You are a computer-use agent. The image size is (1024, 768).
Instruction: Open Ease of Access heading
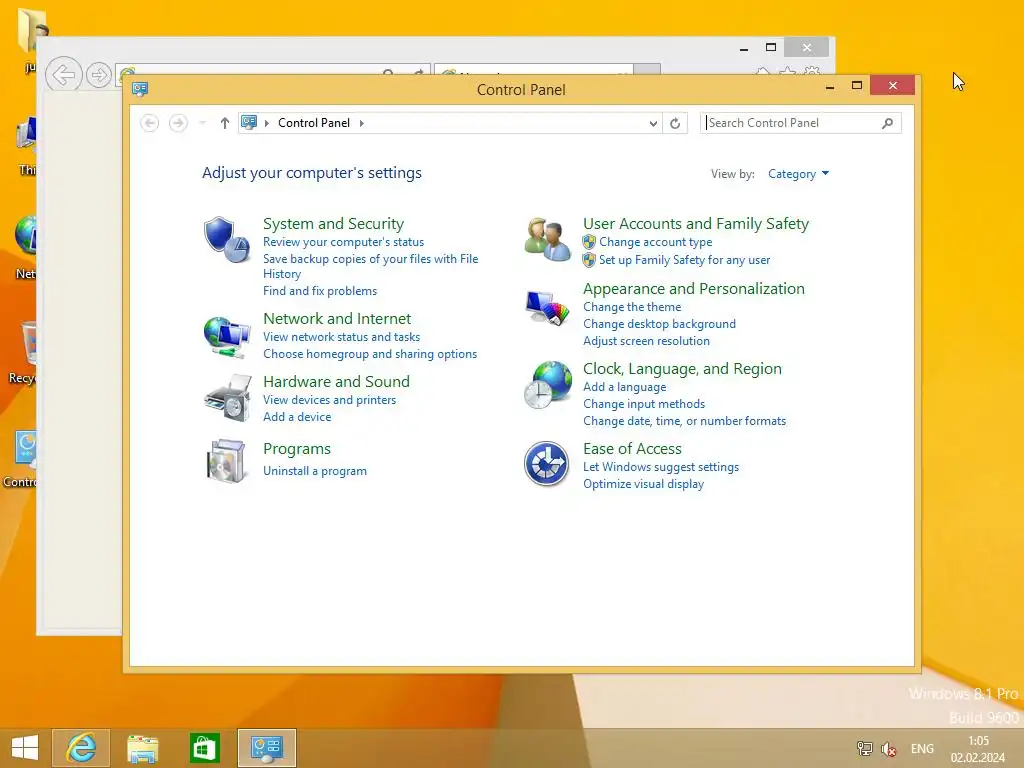point(632,449)
